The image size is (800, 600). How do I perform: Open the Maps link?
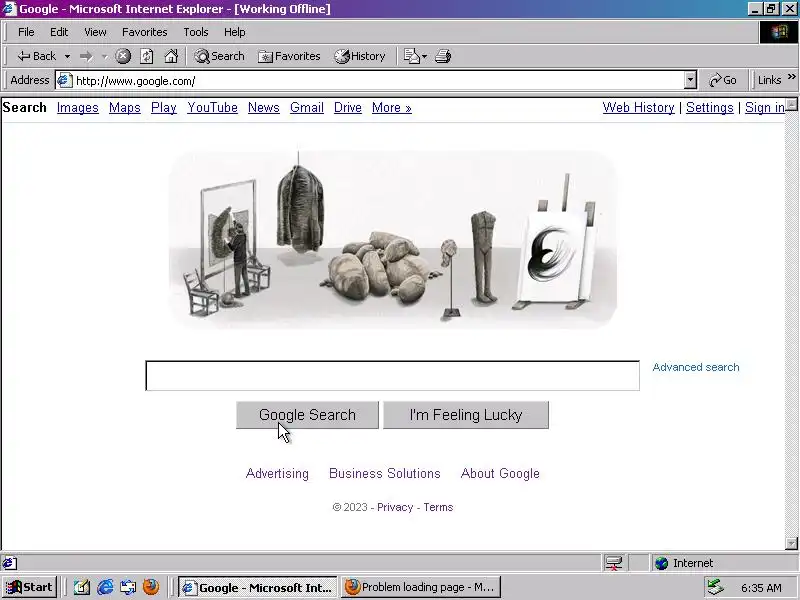click(124, 108)
